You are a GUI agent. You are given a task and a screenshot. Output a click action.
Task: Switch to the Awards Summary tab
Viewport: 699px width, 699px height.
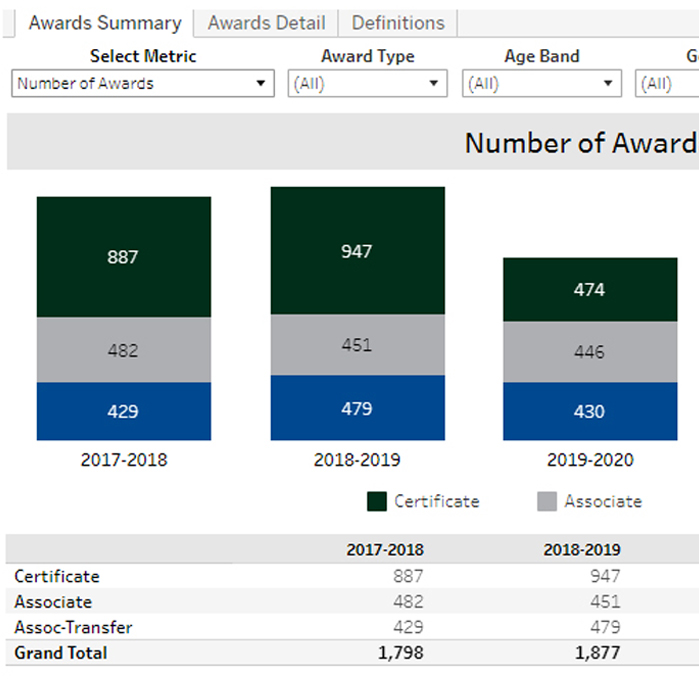(105, 23)
